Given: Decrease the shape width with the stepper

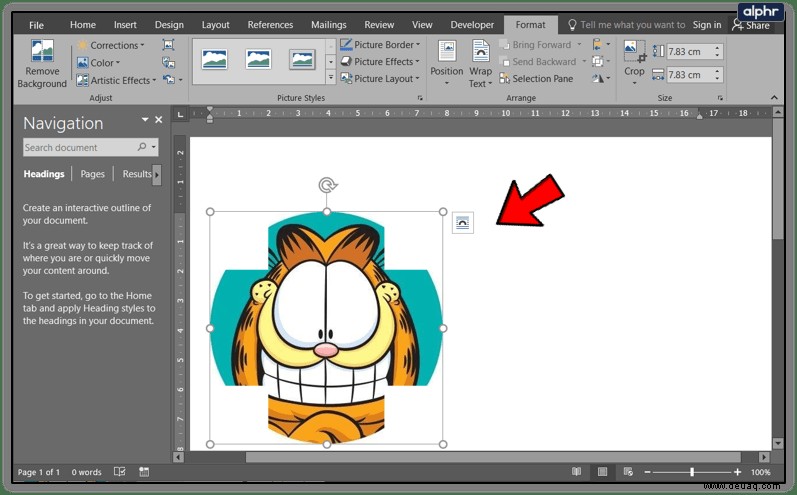Looking at the screenshot, I should [x=717, y=79].
